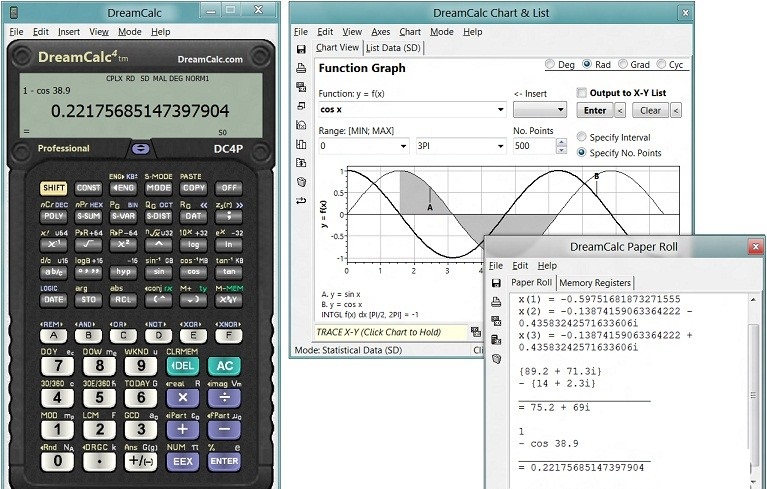Select the Grad angle mode radio
Screen dimensions: 767x489
[x=623, y=64]
